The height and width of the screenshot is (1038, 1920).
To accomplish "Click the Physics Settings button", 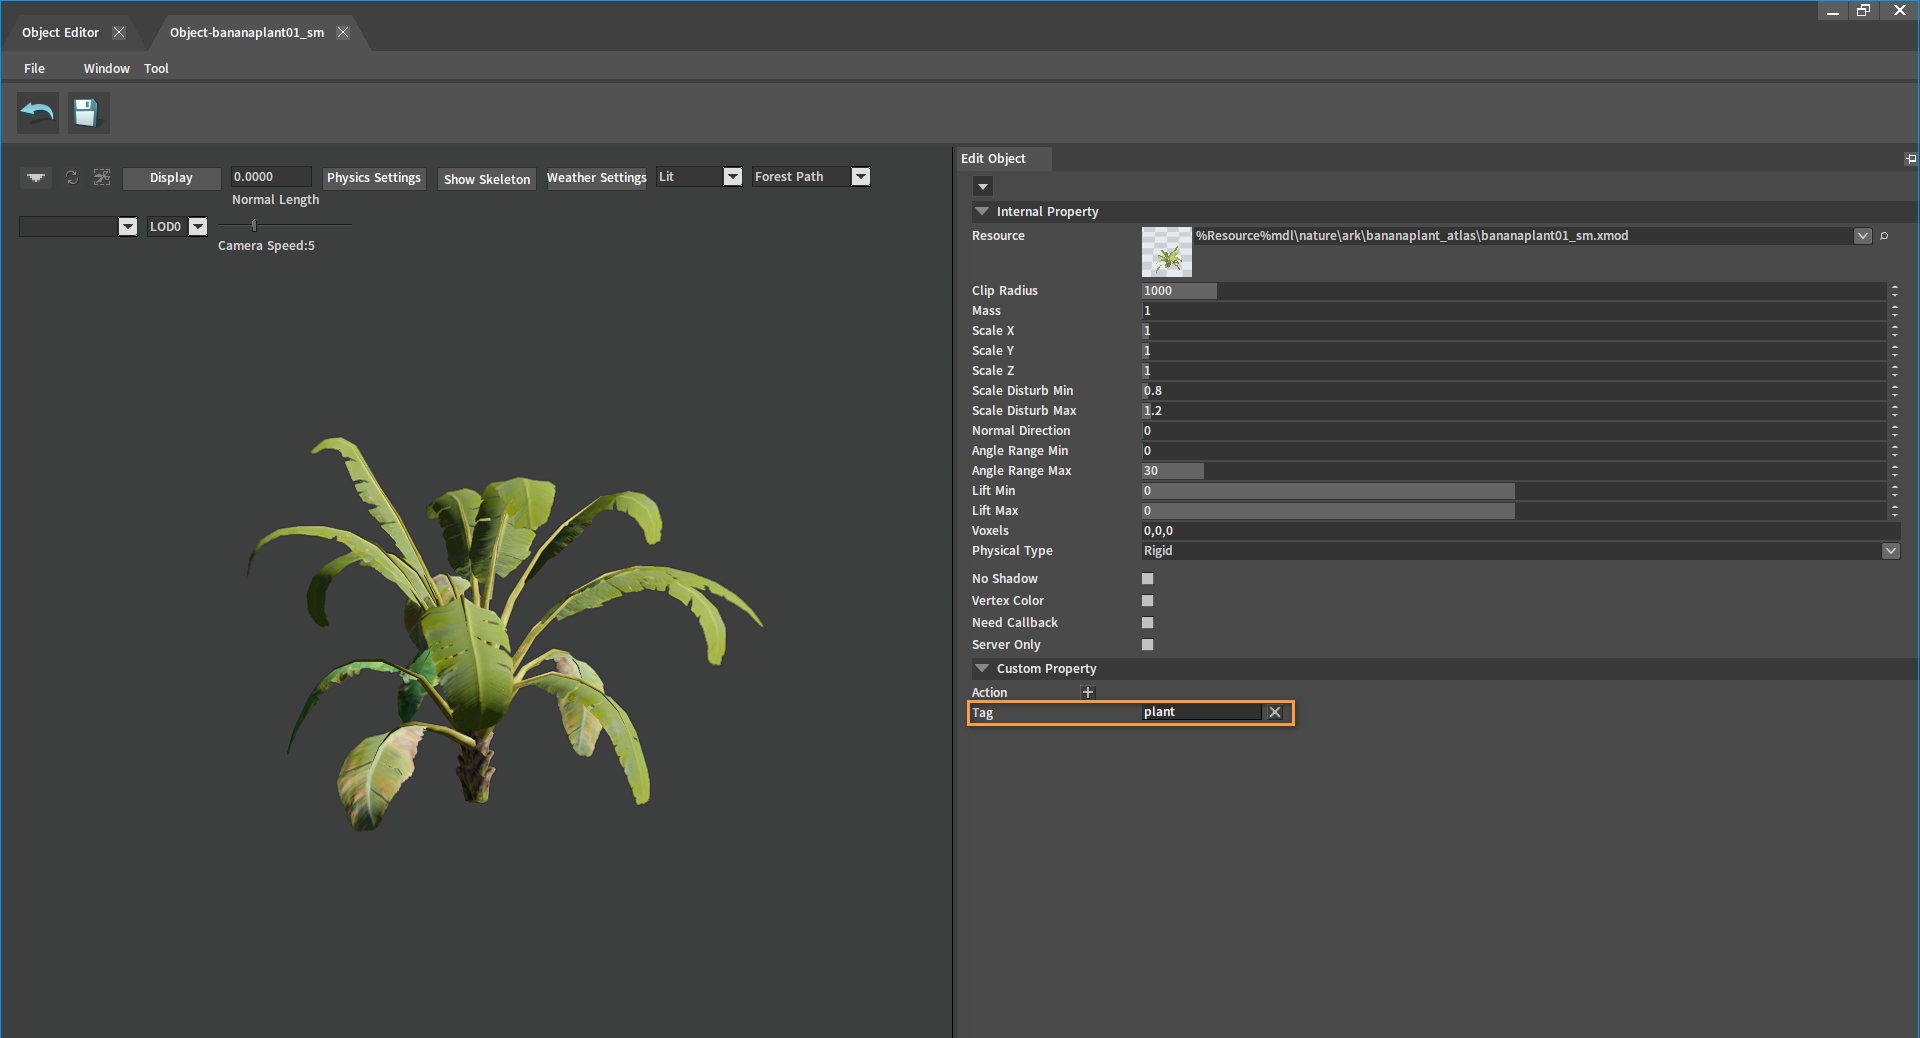I will point(374,178).
